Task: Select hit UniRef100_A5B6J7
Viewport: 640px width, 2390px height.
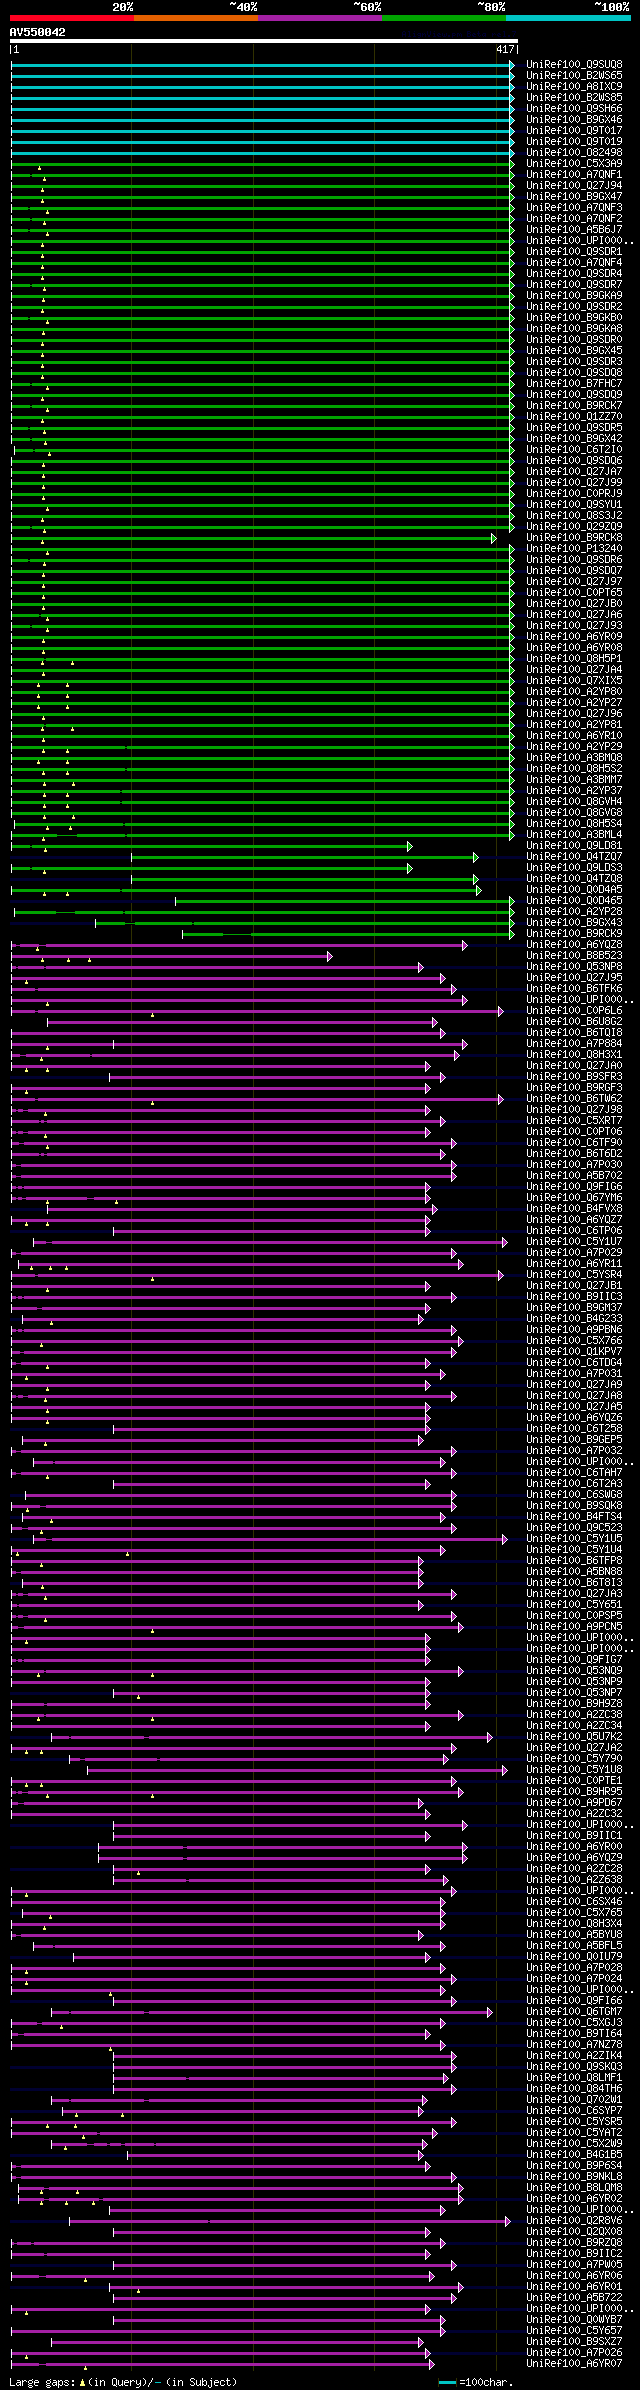Action: [x=574, y=230]
